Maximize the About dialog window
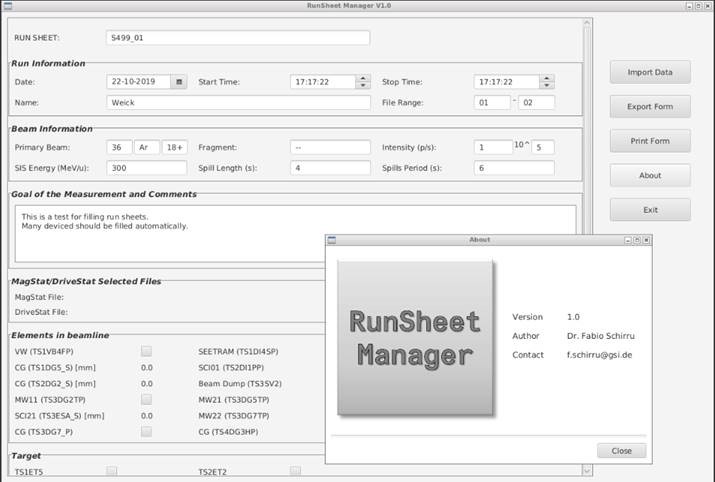The image size is (715, 482). (635, 240)
